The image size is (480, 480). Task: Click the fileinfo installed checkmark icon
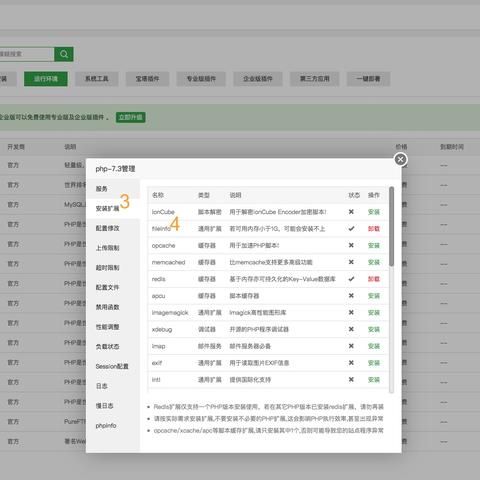351,229
